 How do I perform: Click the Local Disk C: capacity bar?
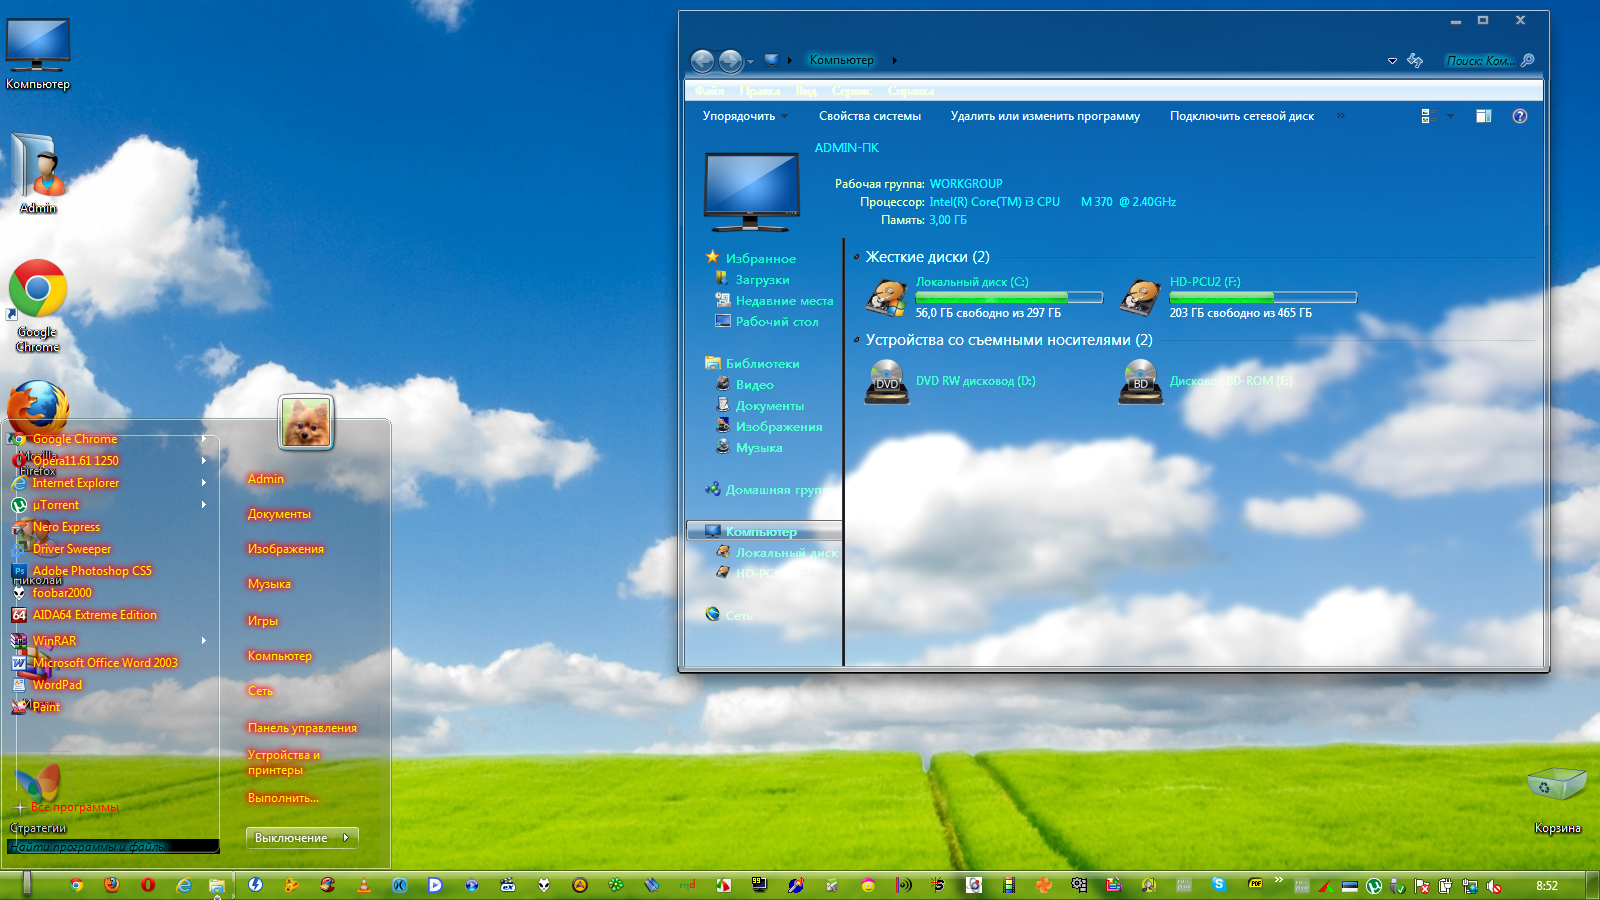coord(1008,297)
